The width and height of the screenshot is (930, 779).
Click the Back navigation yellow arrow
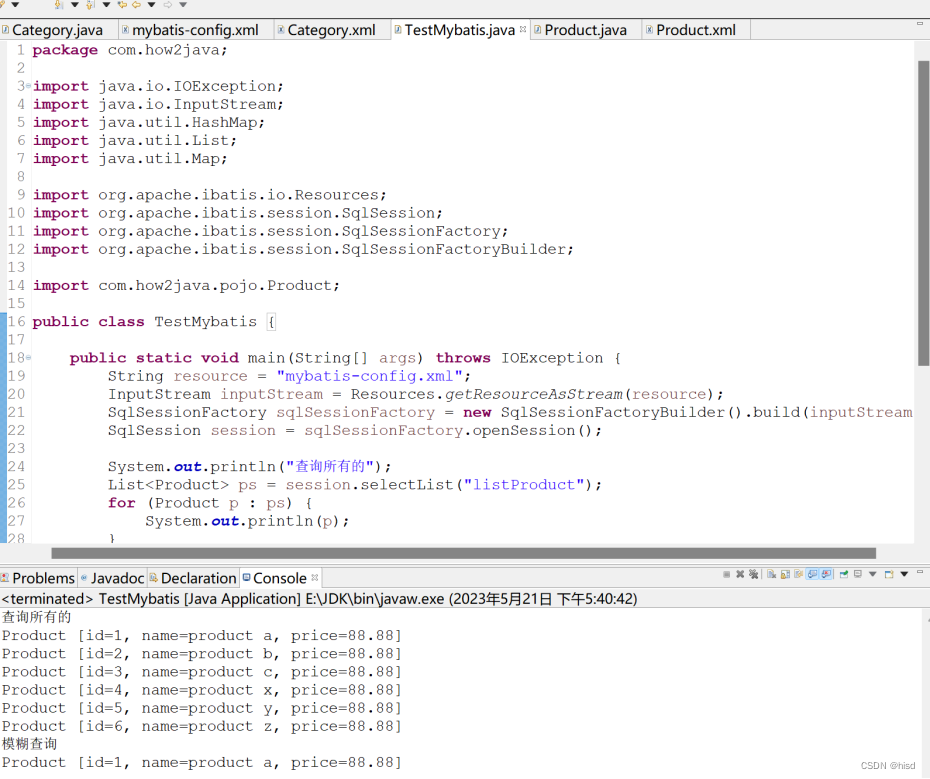pos(136,5)
